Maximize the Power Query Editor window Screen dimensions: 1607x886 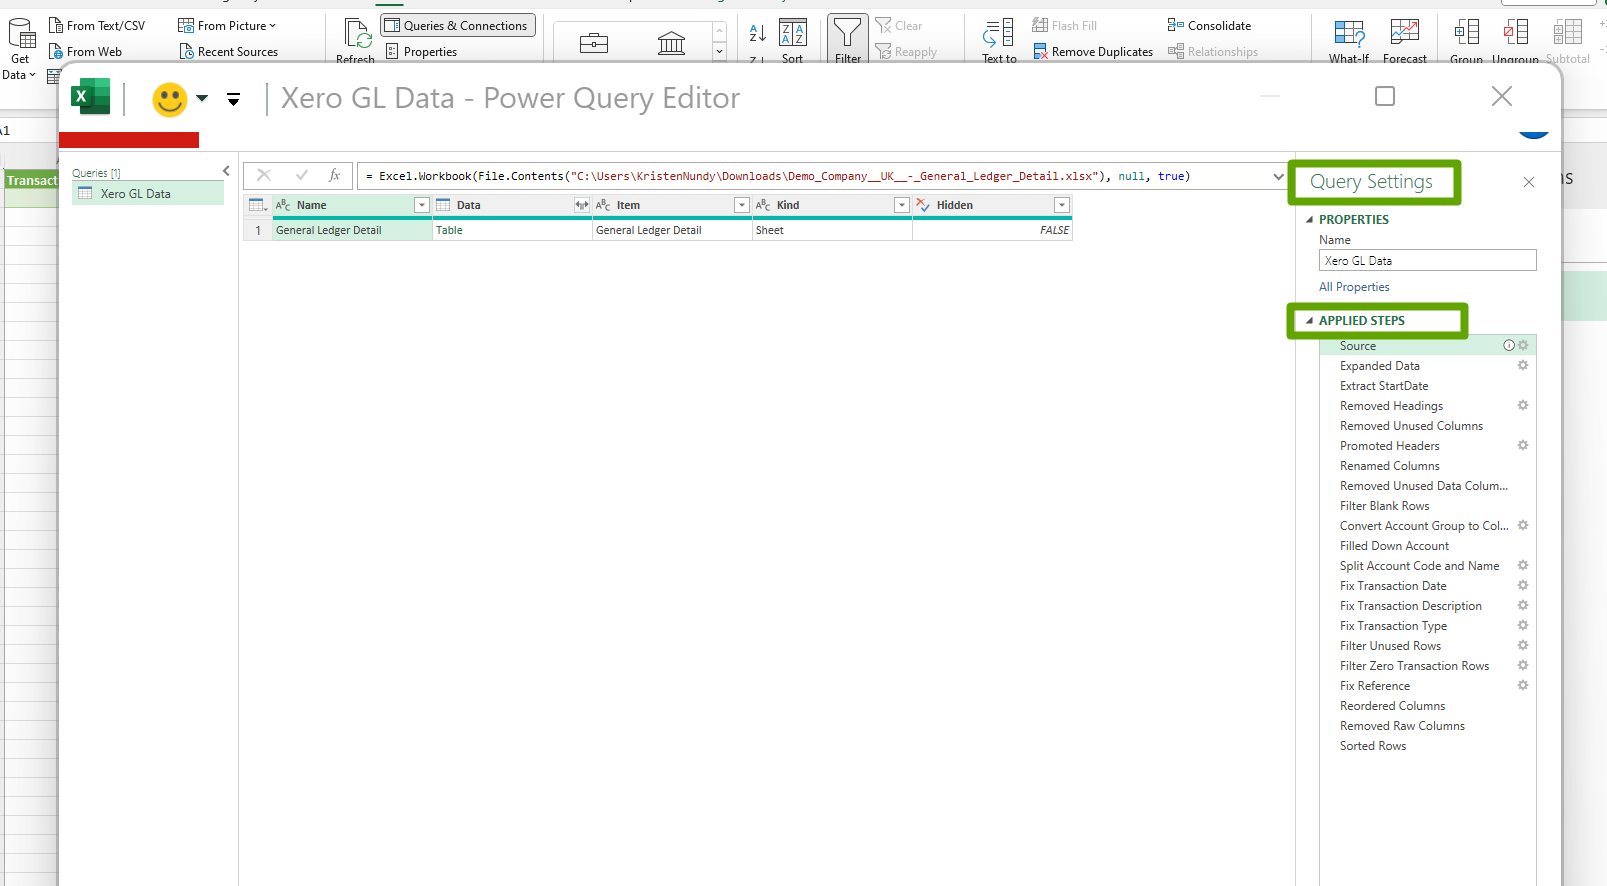coord(1385,96)
